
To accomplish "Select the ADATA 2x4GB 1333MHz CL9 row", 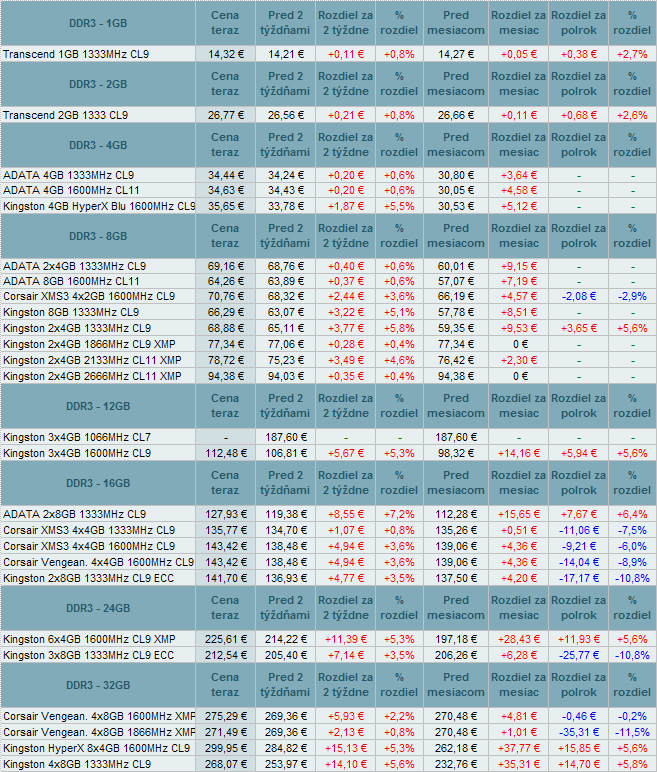I will [328, 266].
